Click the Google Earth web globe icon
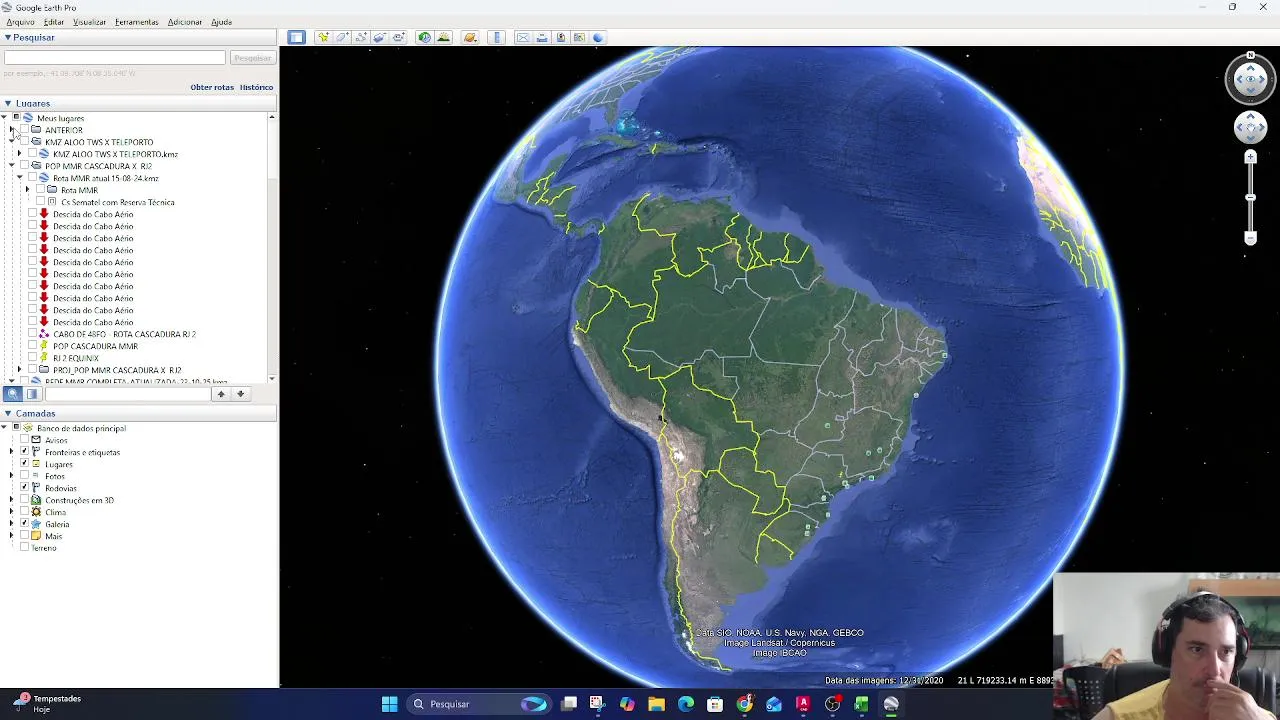The image size is (1280, 720). (x=598, y=37)
